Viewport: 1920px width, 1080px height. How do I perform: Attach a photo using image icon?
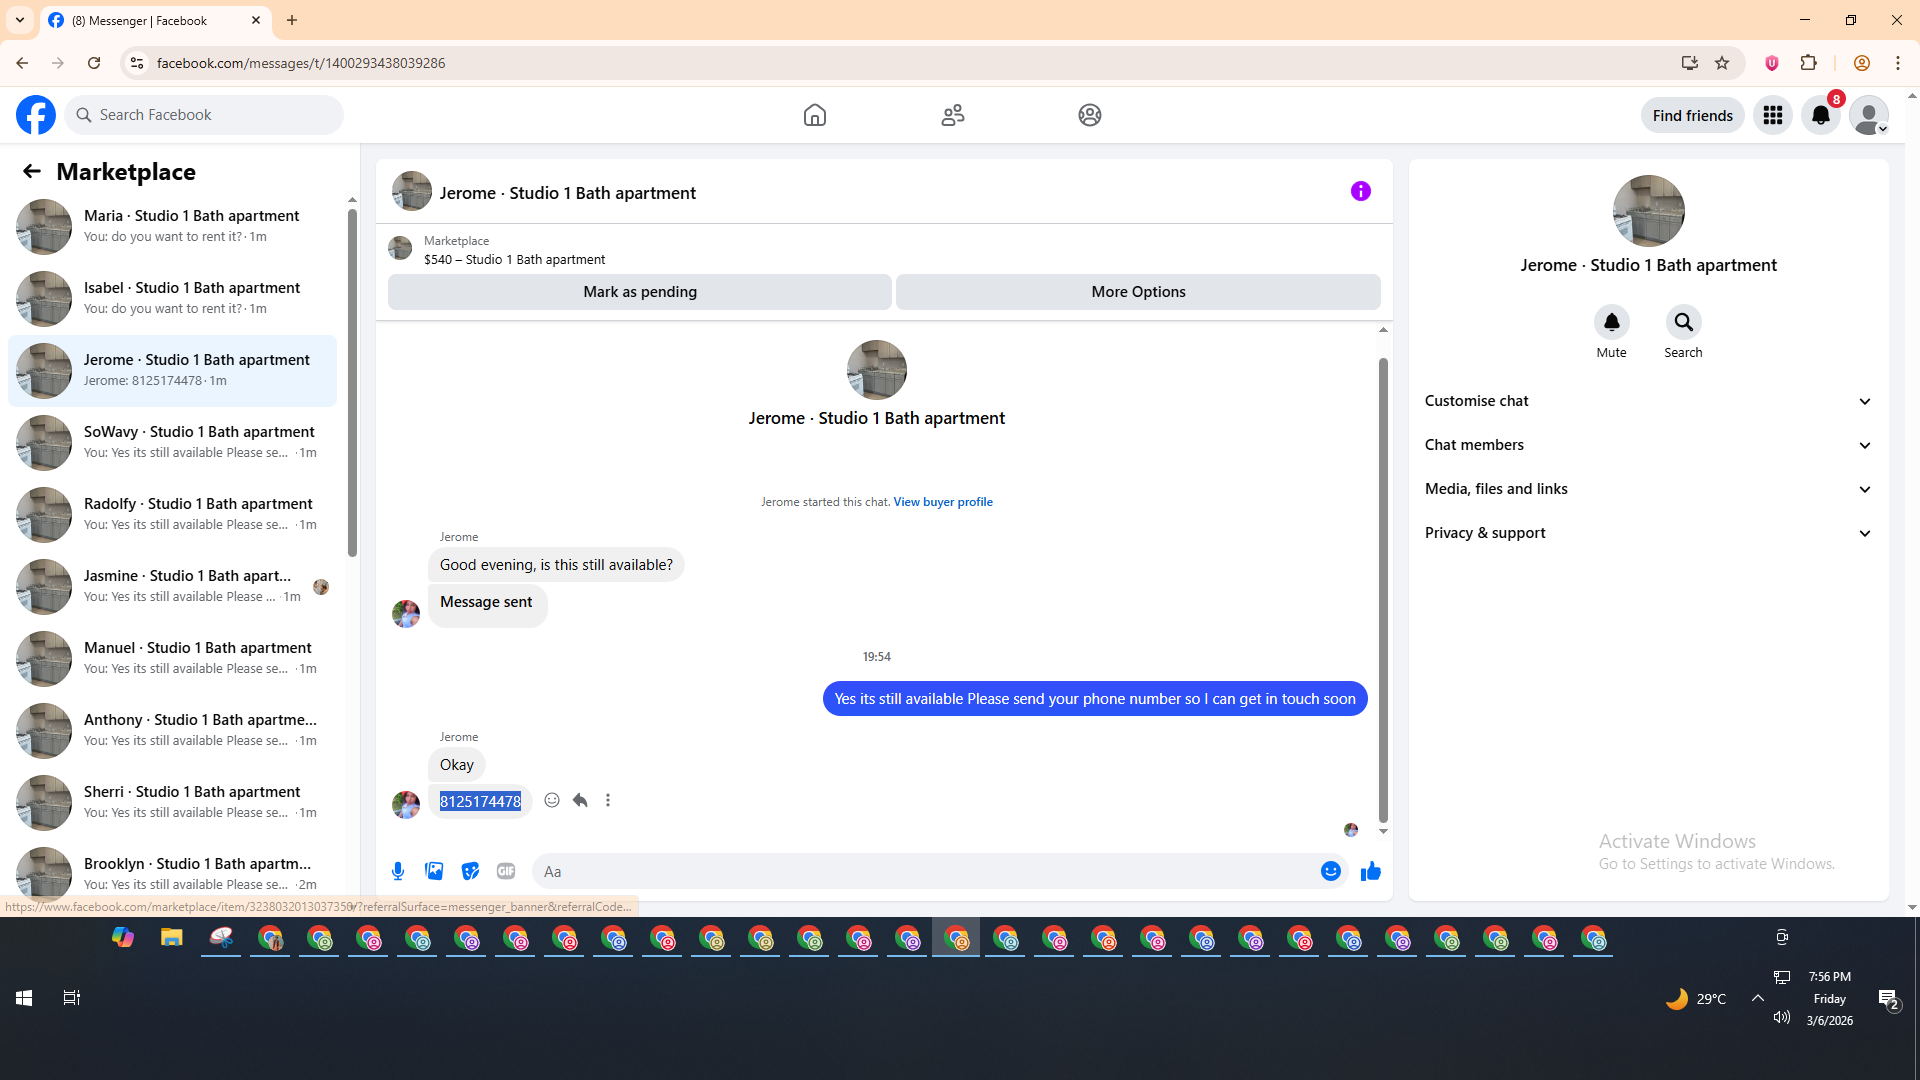tap(434, 871)
